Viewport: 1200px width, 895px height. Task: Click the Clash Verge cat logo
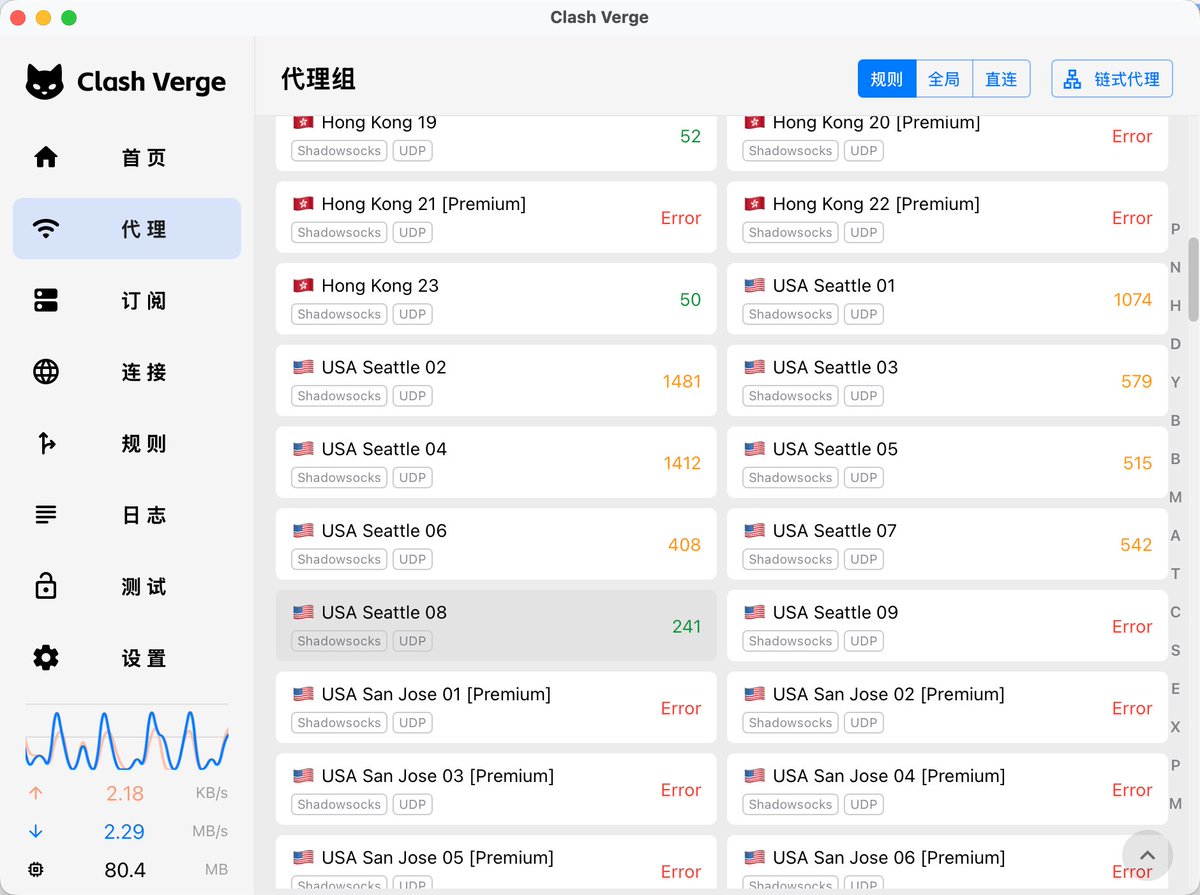45,82
